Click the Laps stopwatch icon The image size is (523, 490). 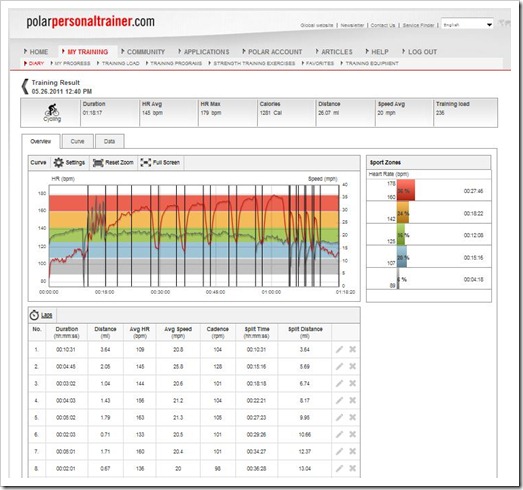tap(34, 315)
